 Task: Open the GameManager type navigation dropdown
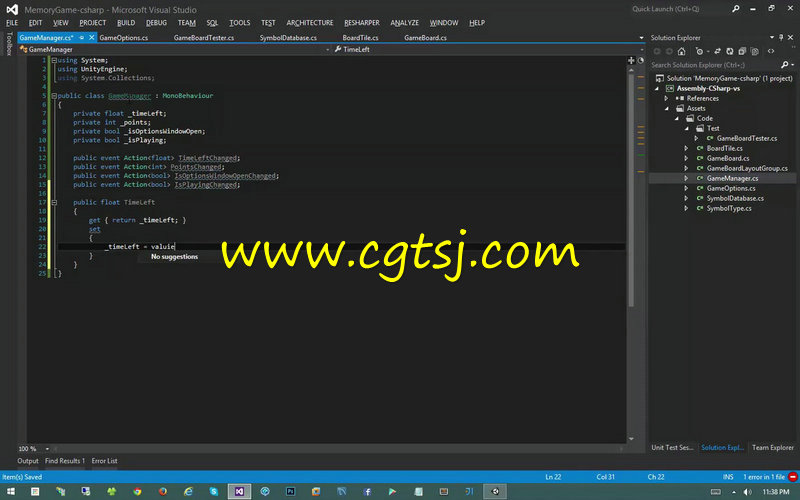[x=327, y=49]
